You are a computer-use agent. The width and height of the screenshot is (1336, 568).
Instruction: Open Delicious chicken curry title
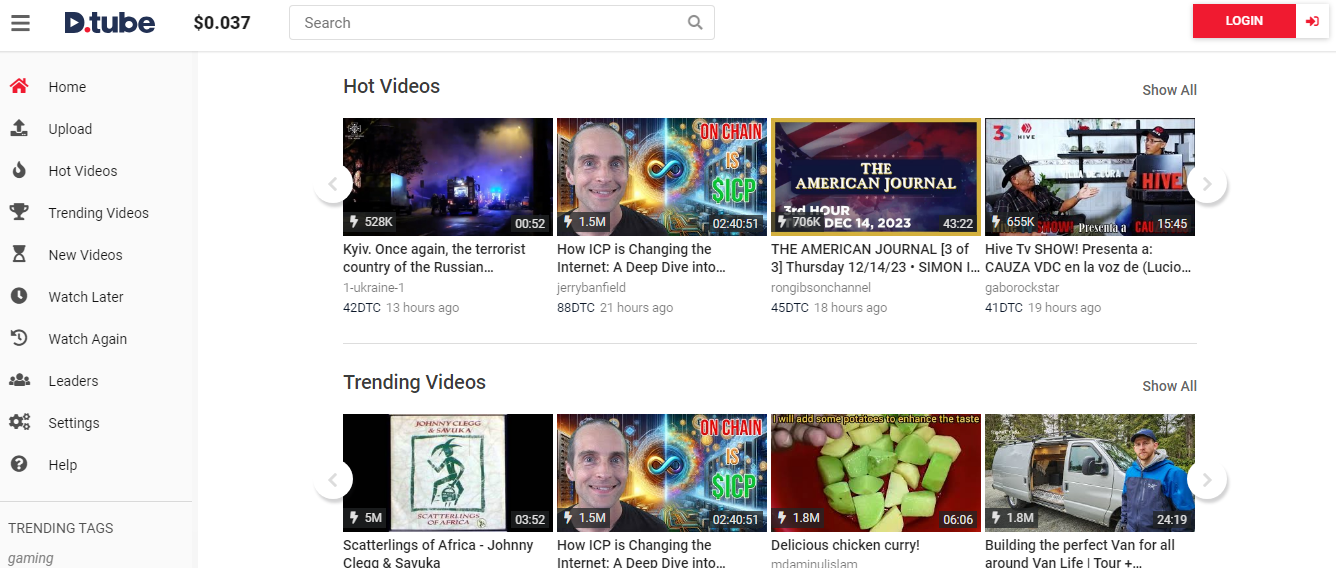[x=845, y=545]
